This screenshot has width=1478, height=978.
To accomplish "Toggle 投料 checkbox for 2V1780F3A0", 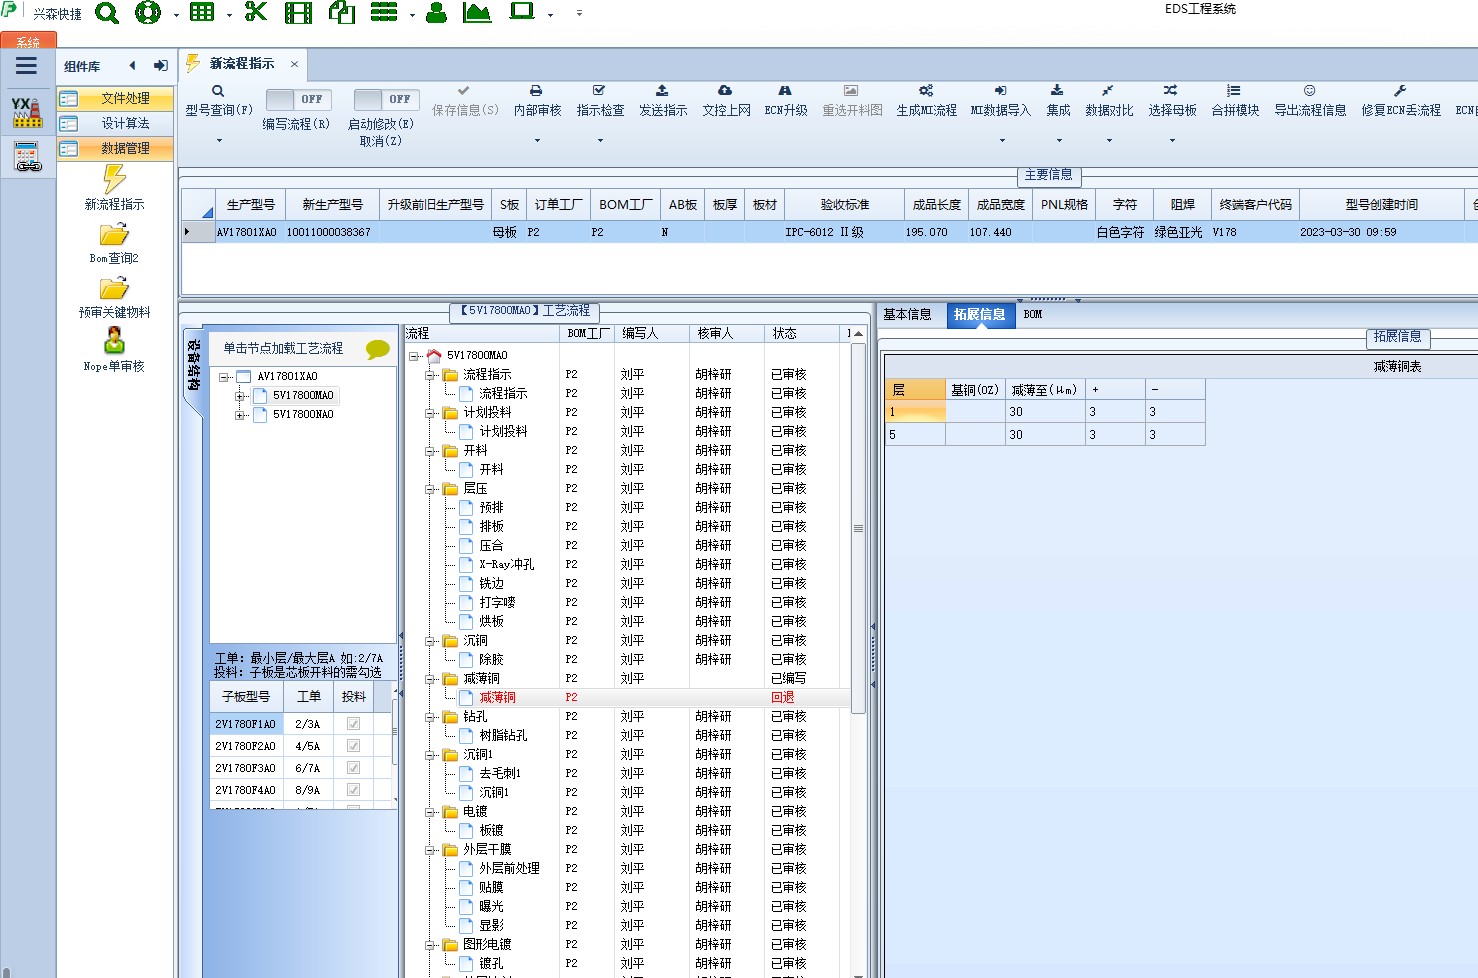I will (x=353, y=768).
